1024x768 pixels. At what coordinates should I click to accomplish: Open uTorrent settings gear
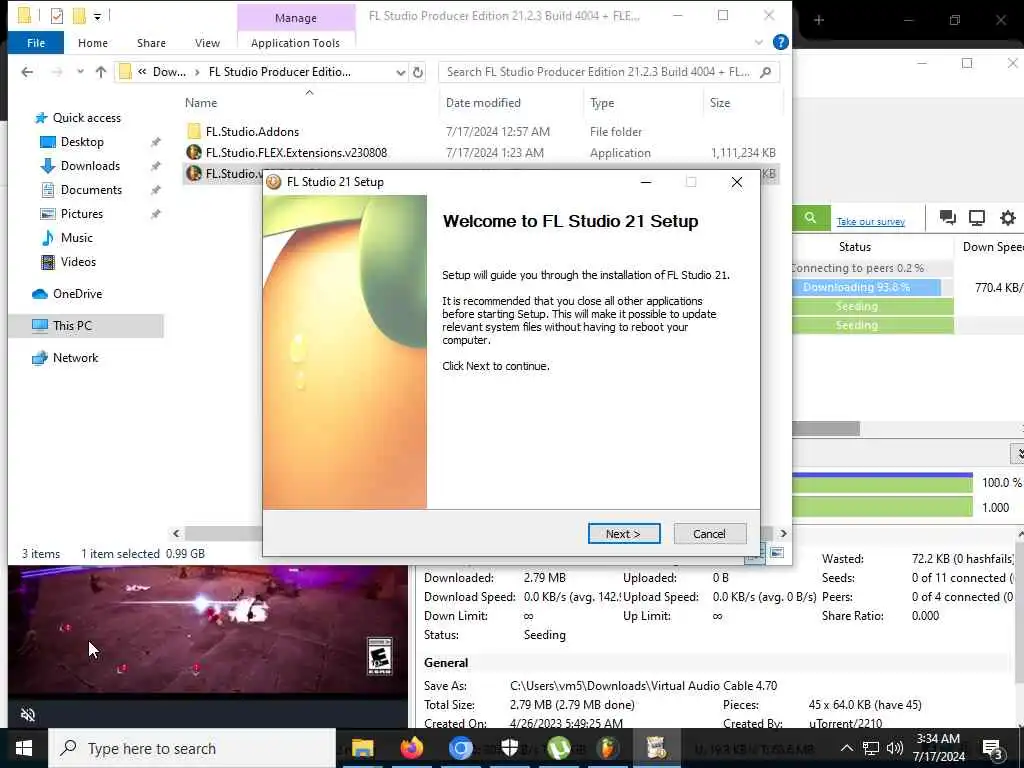click(1008, 218)
